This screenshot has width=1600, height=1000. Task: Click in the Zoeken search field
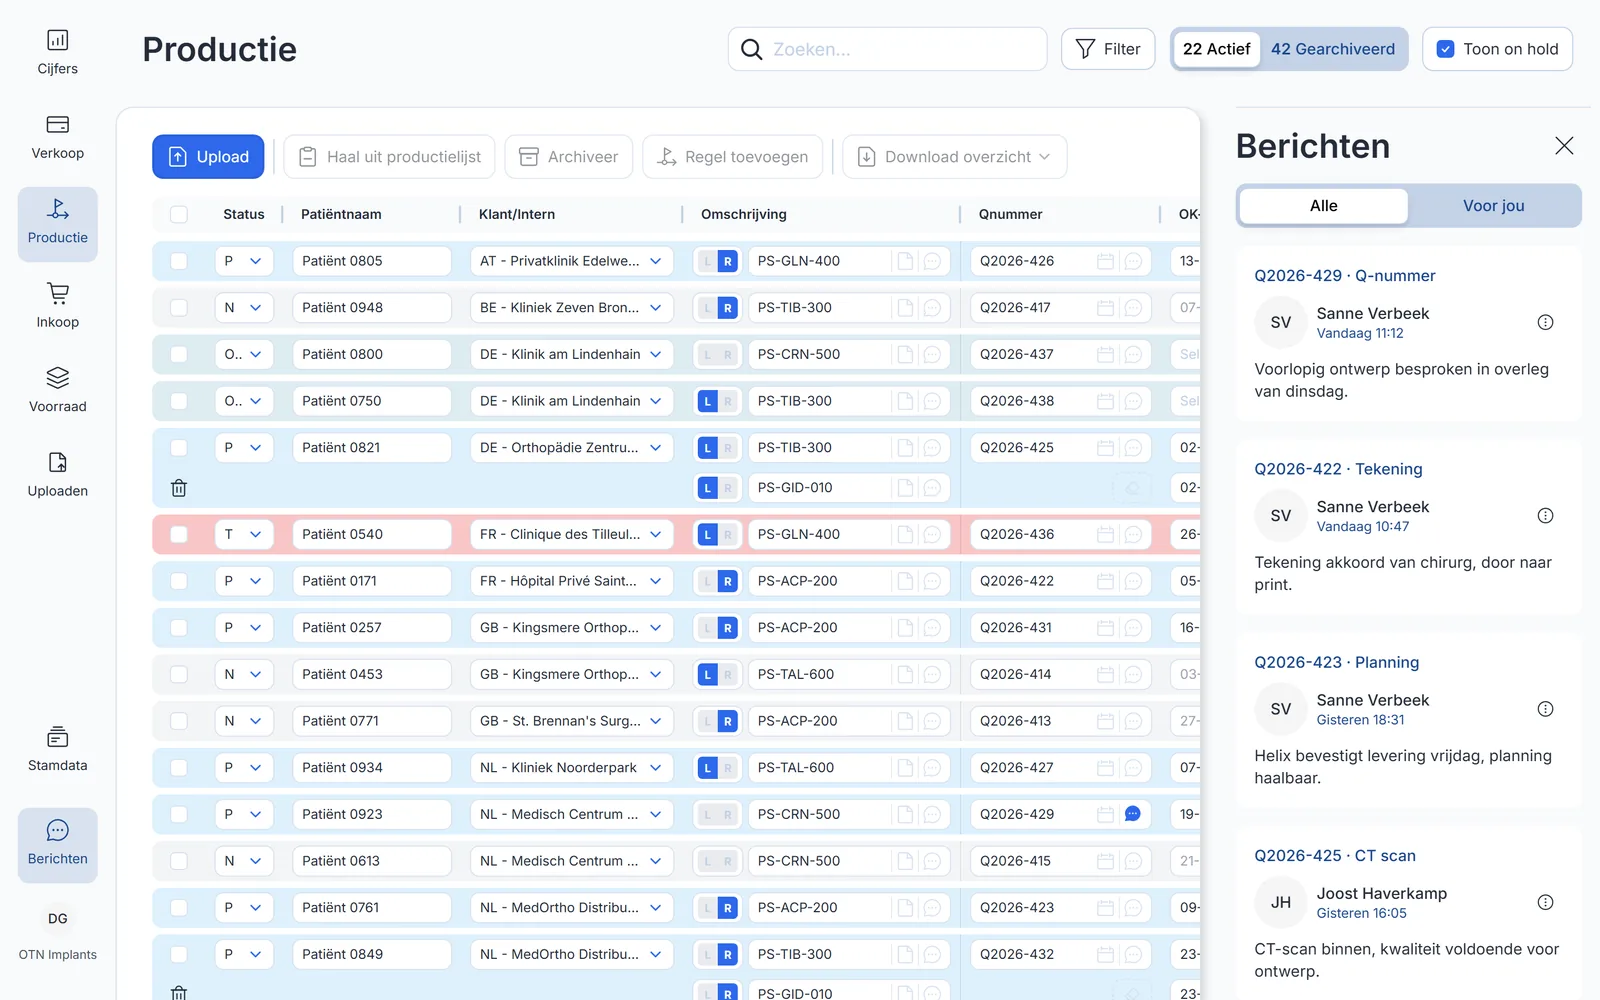[888, 49]
